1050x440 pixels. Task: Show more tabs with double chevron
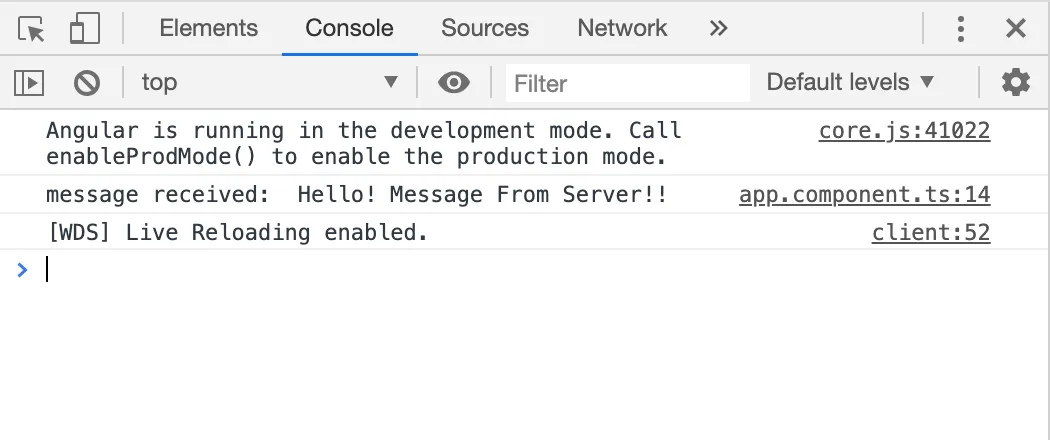click(x=718, y=29)
